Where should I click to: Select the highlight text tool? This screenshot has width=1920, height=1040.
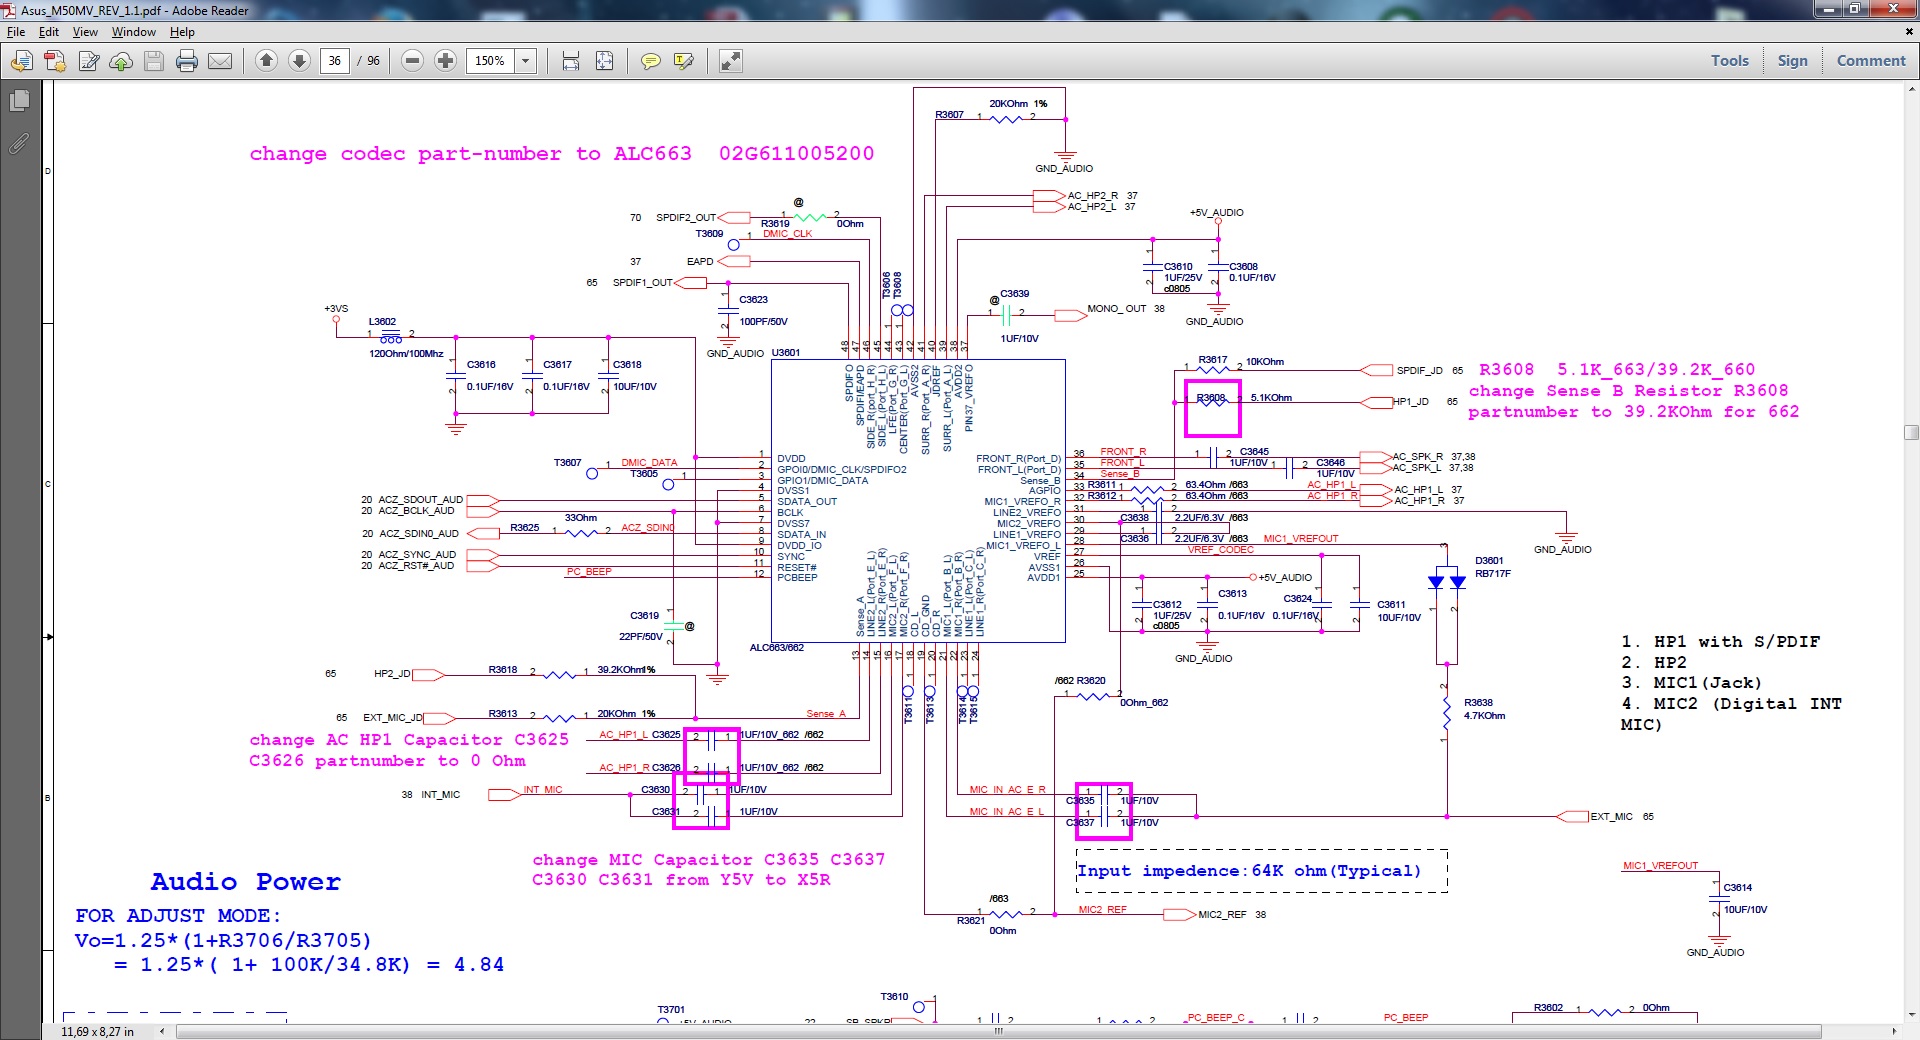(684, 61)
